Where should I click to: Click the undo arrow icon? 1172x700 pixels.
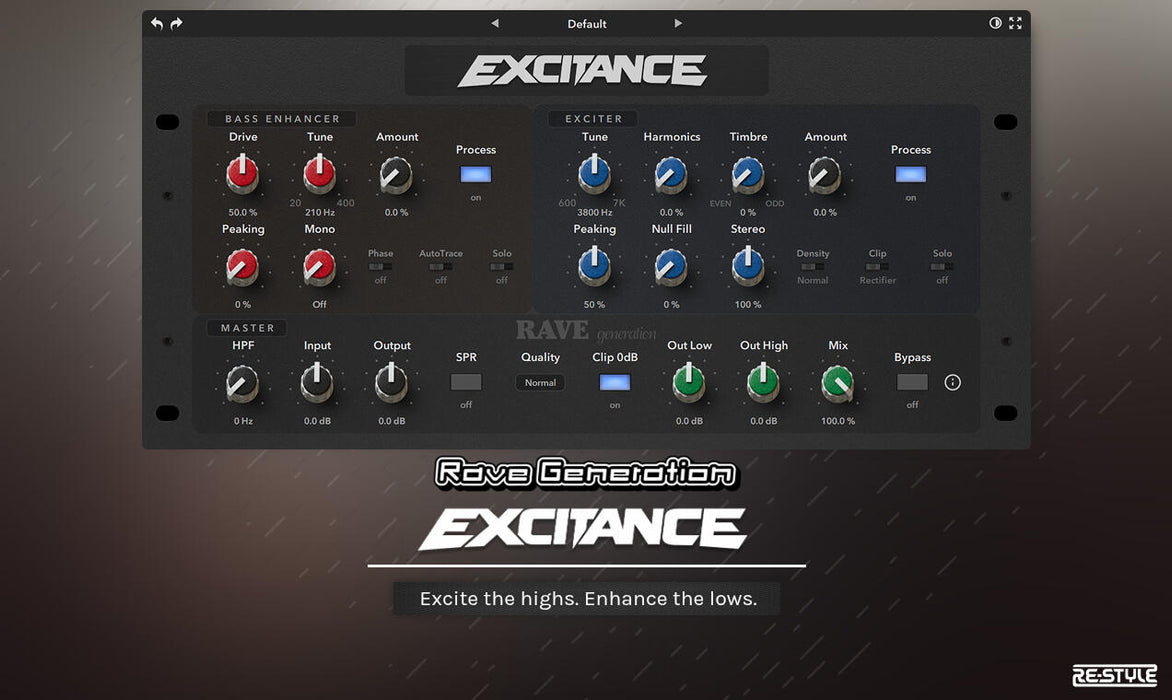(157, 23)
